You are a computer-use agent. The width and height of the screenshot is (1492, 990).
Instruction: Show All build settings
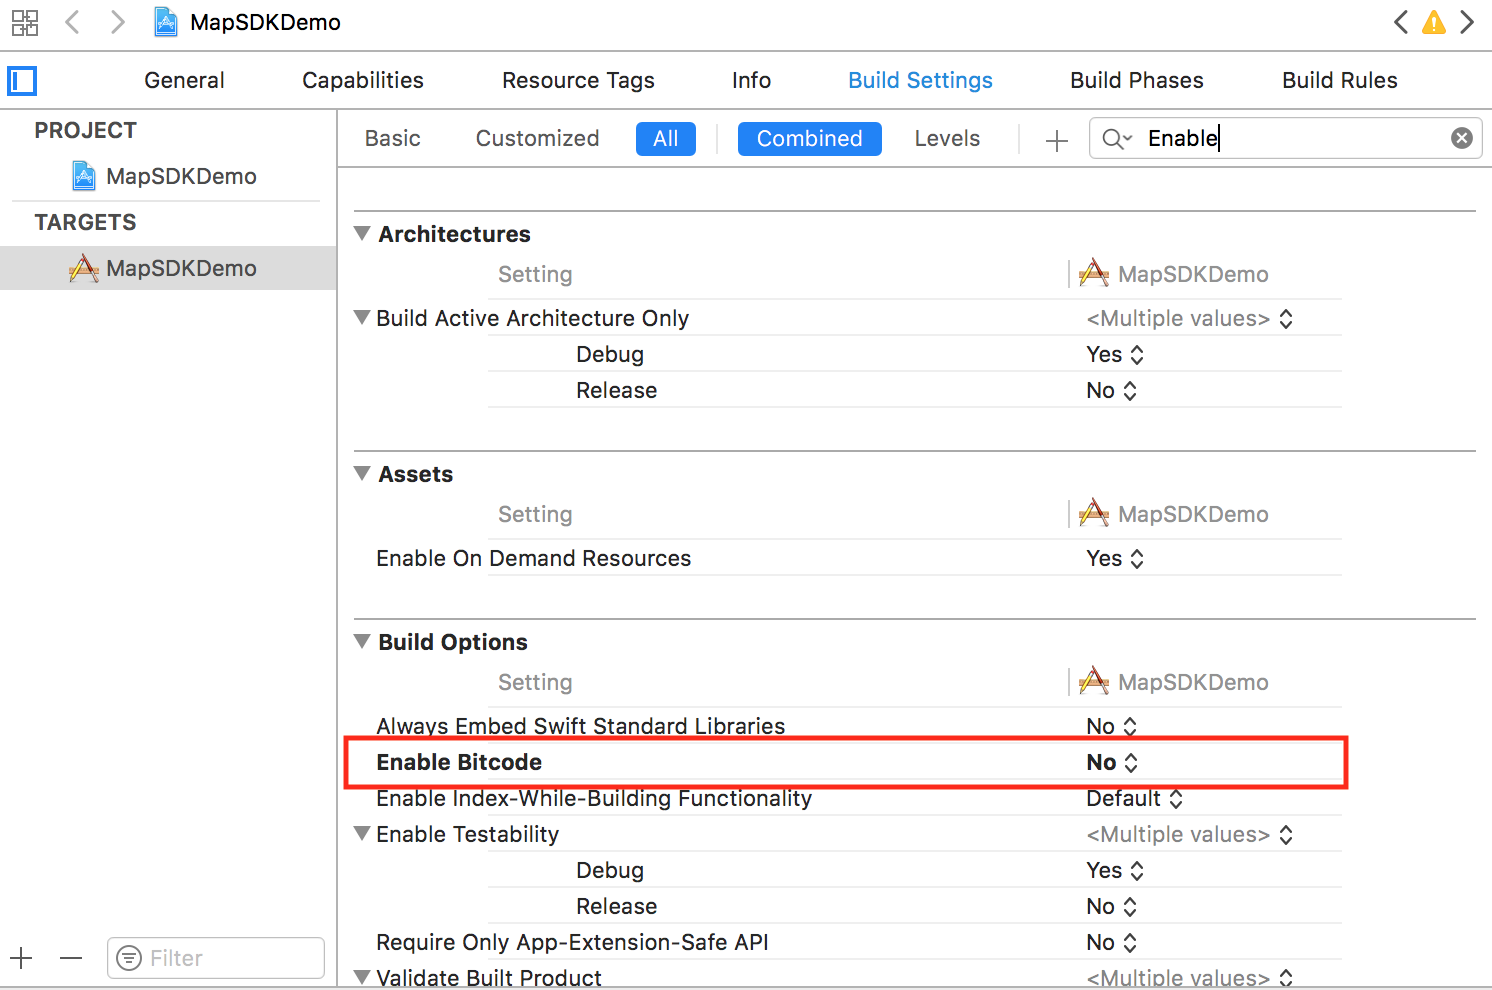pyautogui.click(x=666, y=139)
